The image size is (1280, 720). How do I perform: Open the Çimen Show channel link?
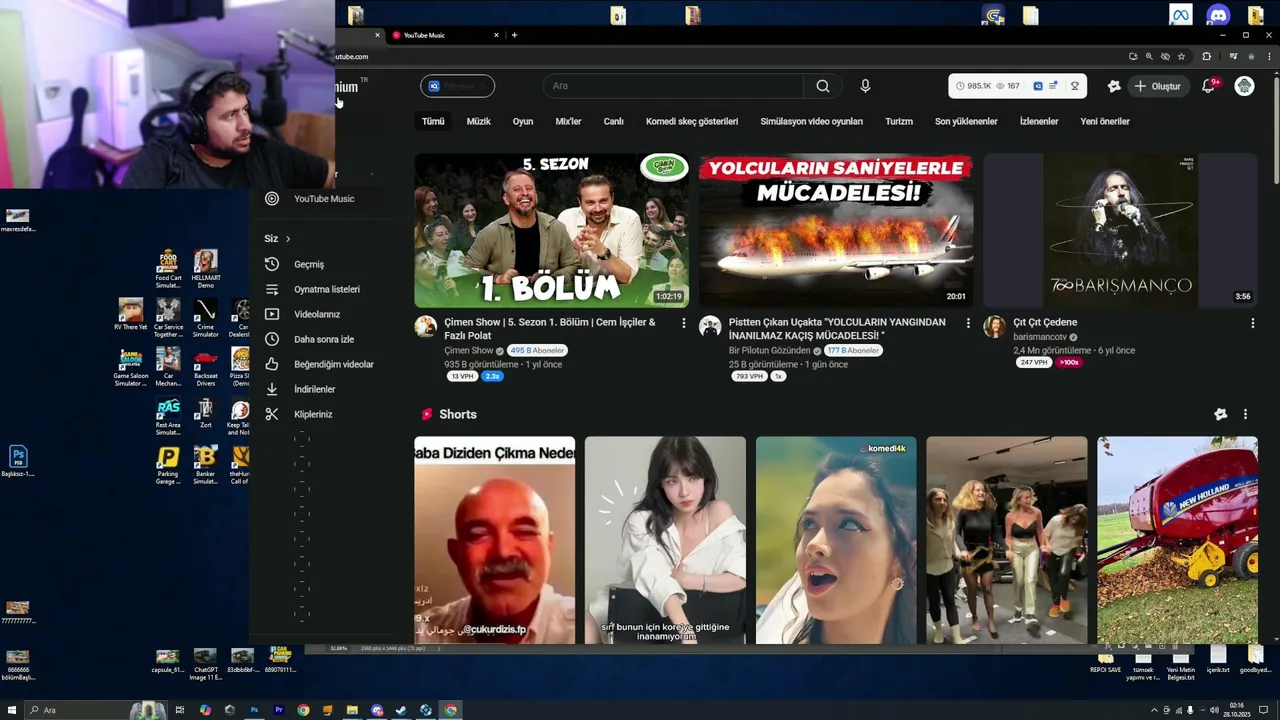pyautogui.click(x=469, y=351)
